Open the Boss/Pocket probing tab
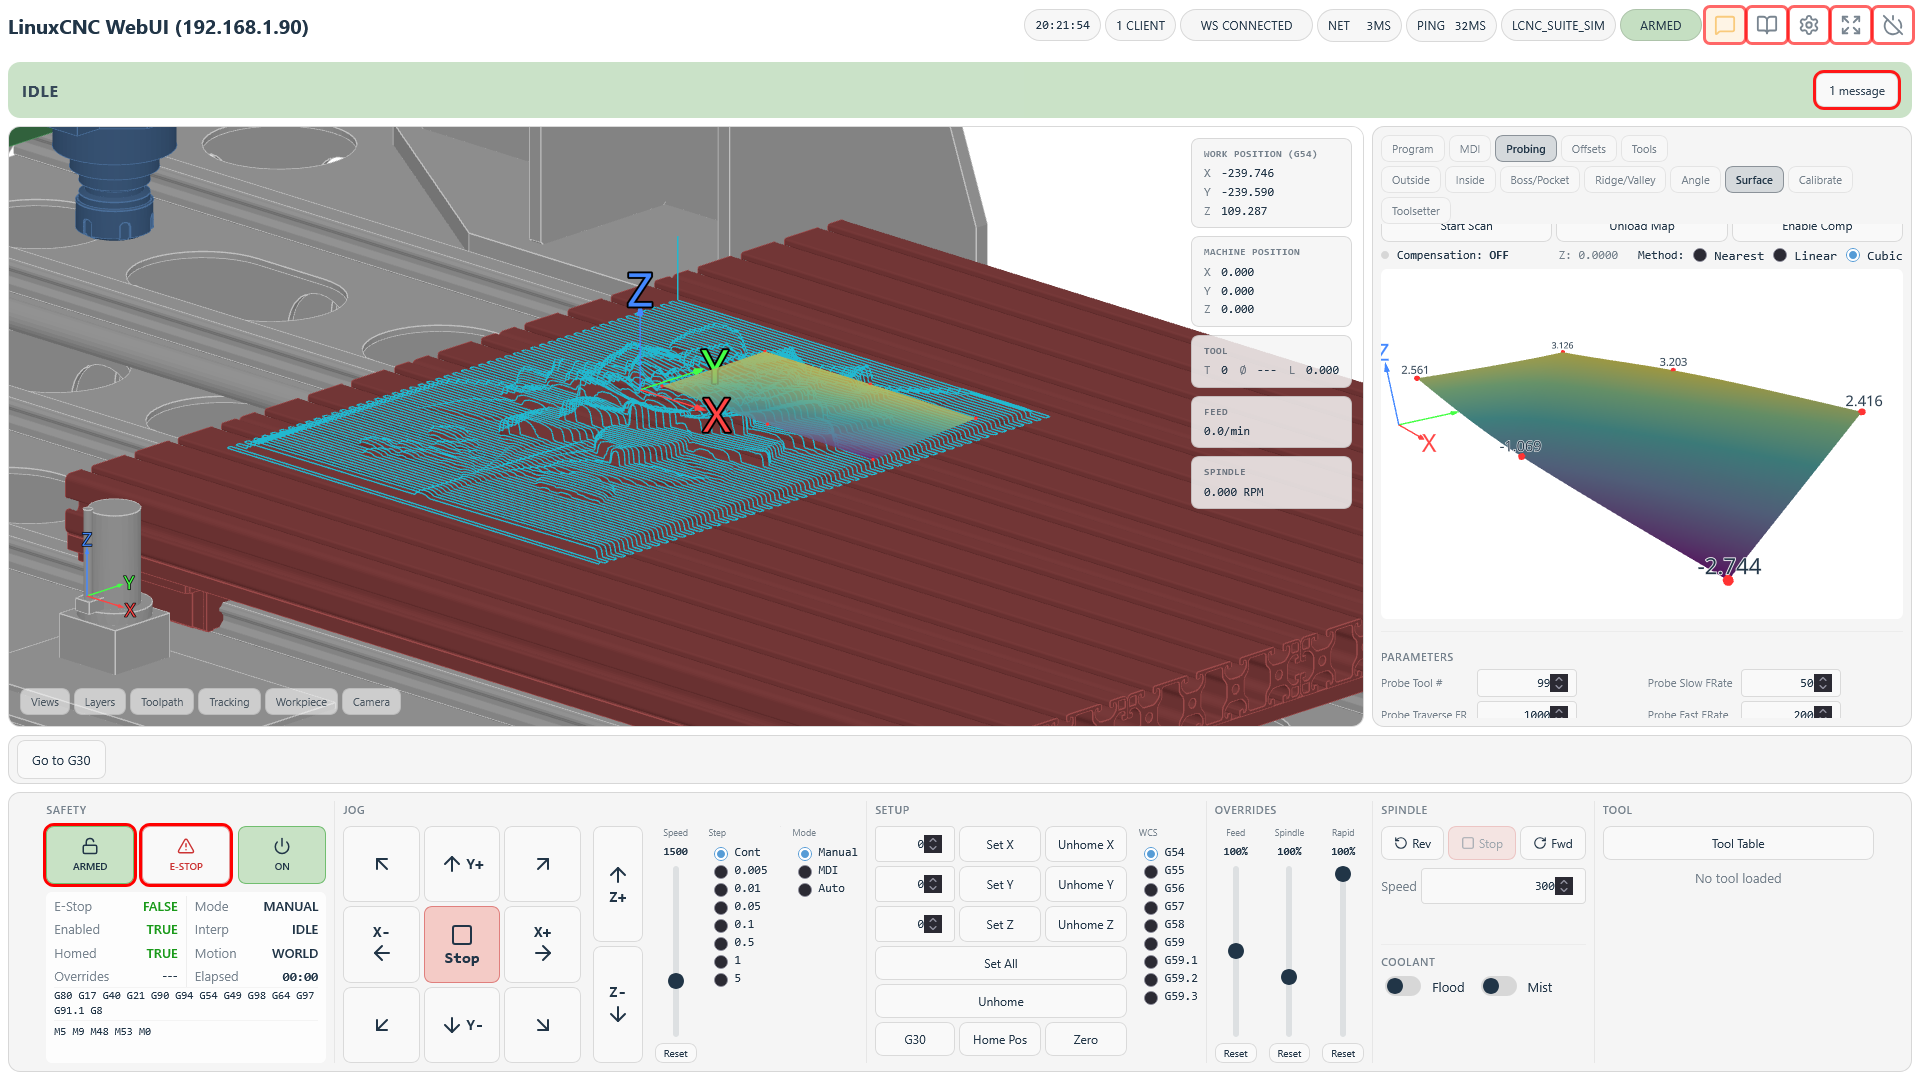Screen dimensions: 1920x1080 [1539, 180]
